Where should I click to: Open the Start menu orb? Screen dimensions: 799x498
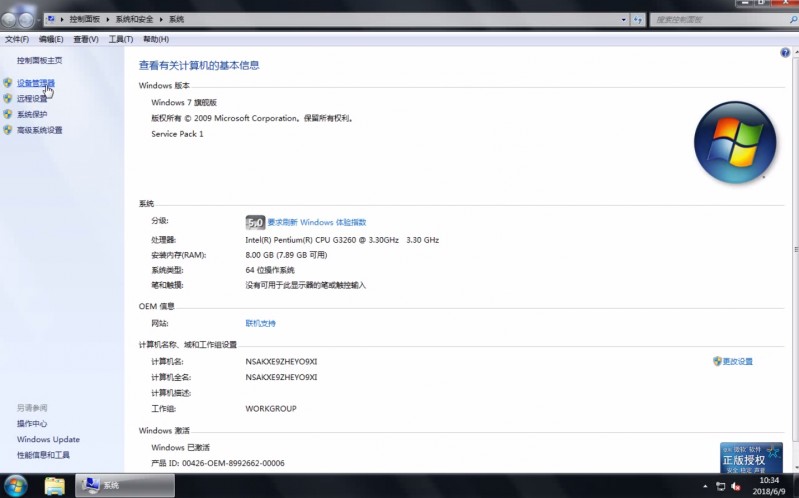[x=15, y=486]
